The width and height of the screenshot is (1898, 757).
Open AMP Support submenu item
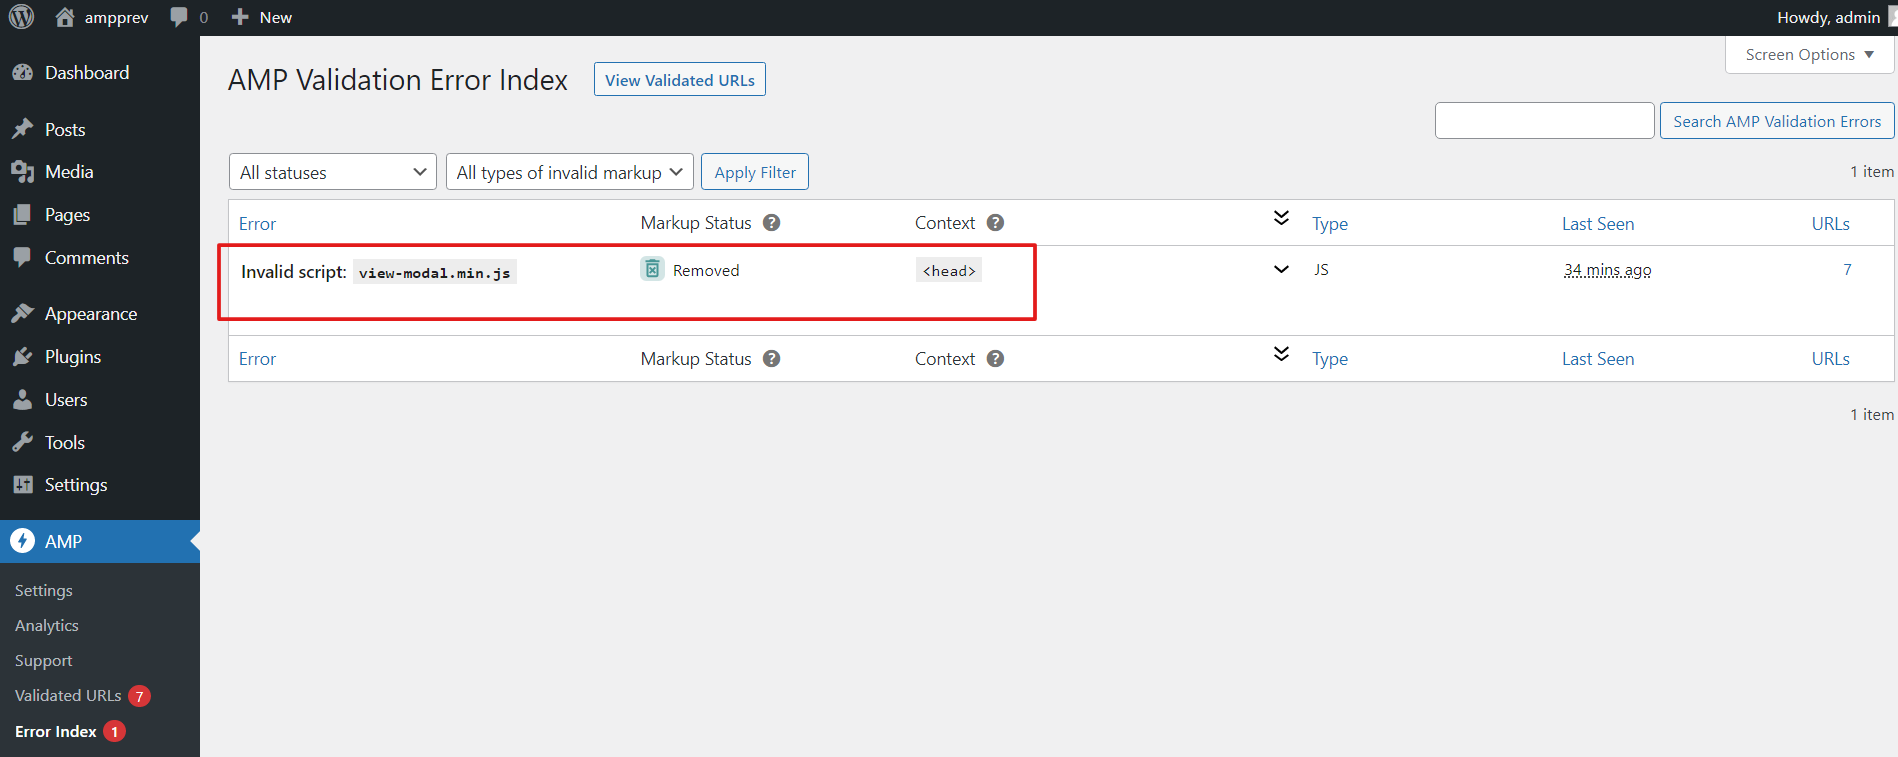[x=44, y=661]
